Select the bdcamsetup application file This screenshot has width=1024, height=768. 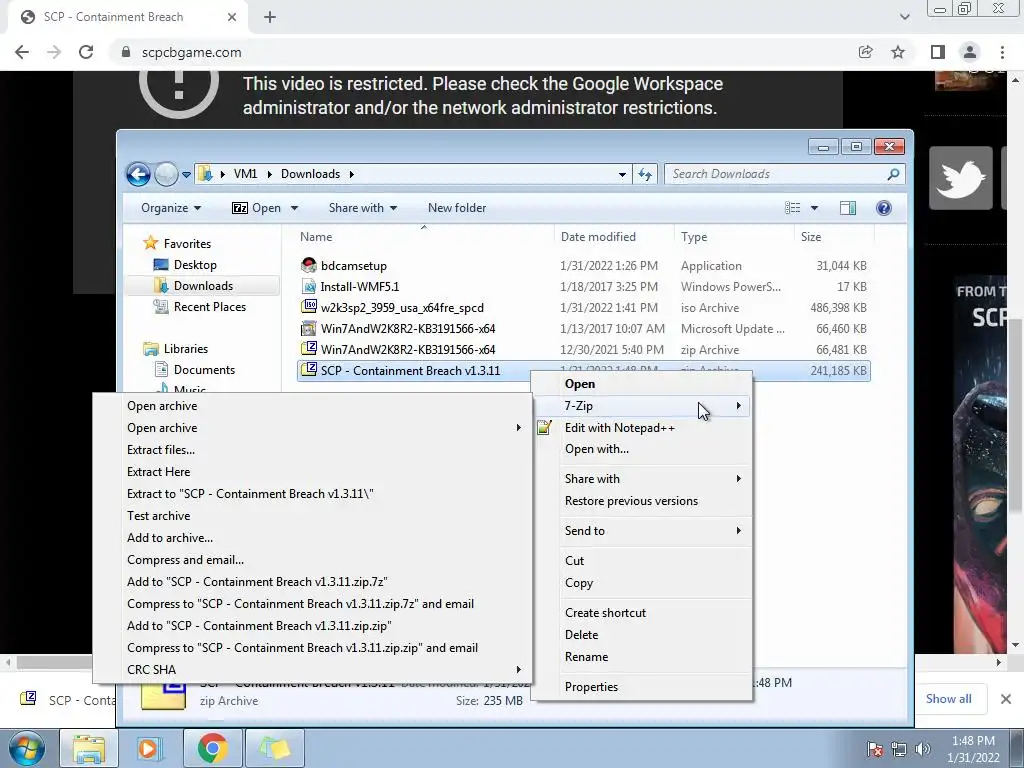click(344, 266)
